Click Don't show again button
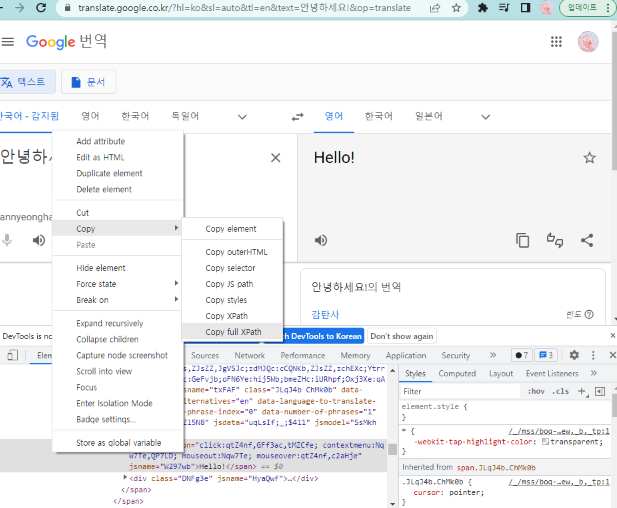This screenshot has width=617, height=508. pos(401,336)
